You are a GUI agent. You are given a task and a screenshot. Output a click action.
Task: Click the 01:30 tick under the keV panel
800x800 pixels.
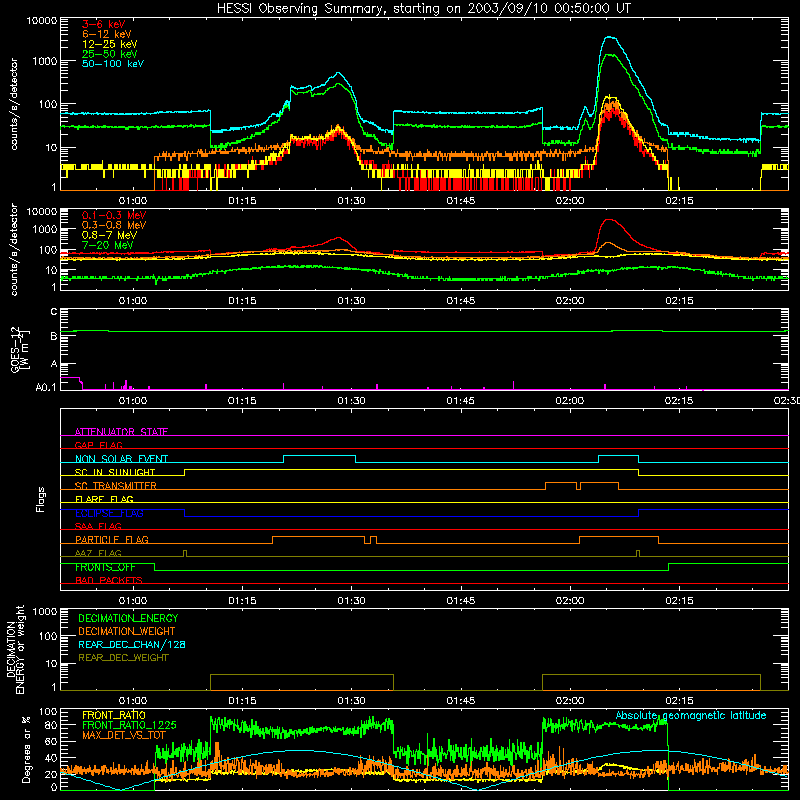352,201
